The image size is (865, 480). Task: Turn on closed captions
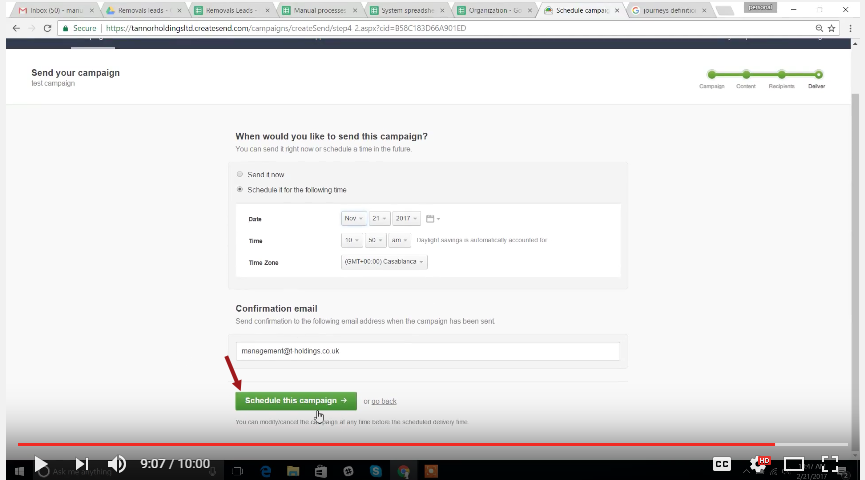(x=722, y=464)
